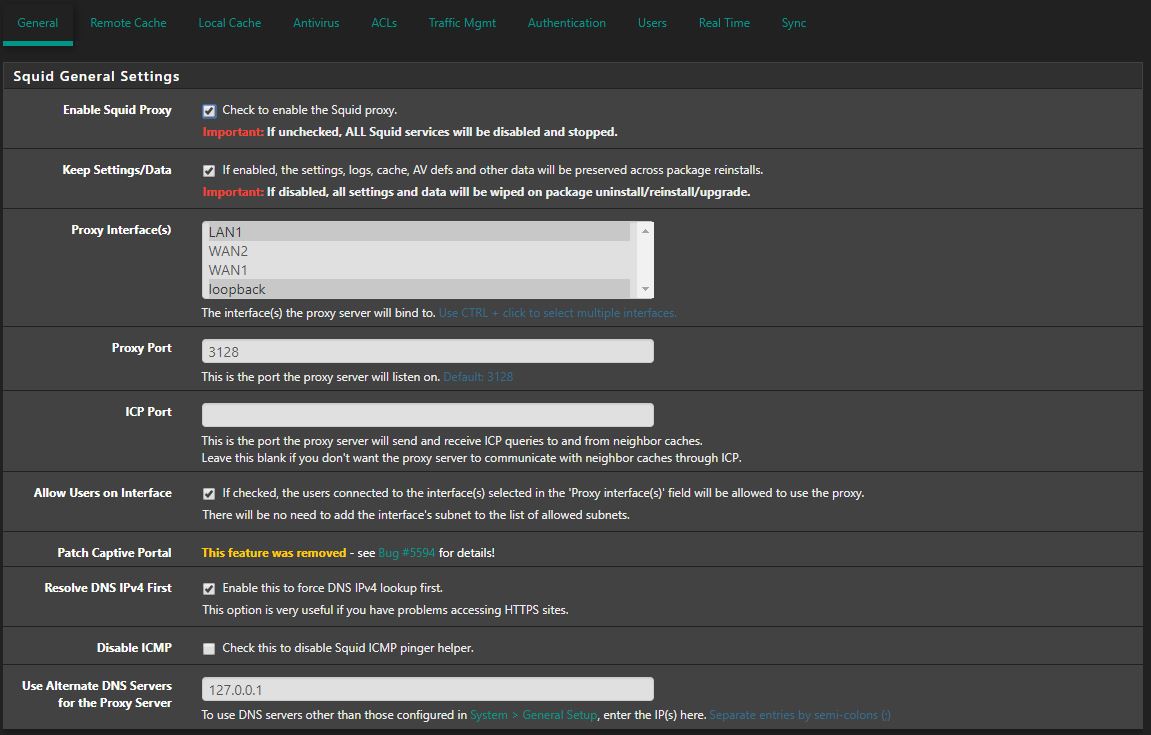Open the Remote Cache tab
This screenshot has height=735, width=1151.
pyautogui.click(x=128, y=23)
